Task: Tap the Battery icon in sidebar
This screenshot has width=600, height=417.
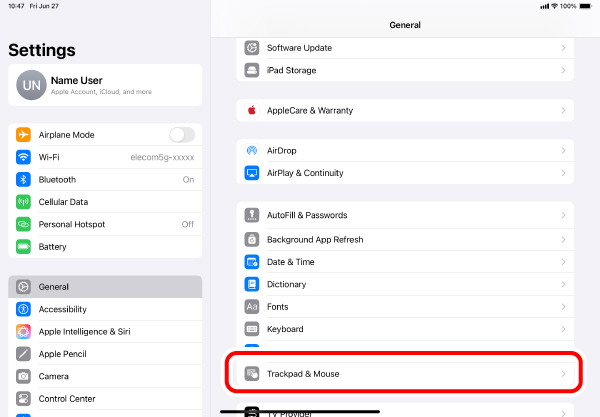Action: click(23, 247)
